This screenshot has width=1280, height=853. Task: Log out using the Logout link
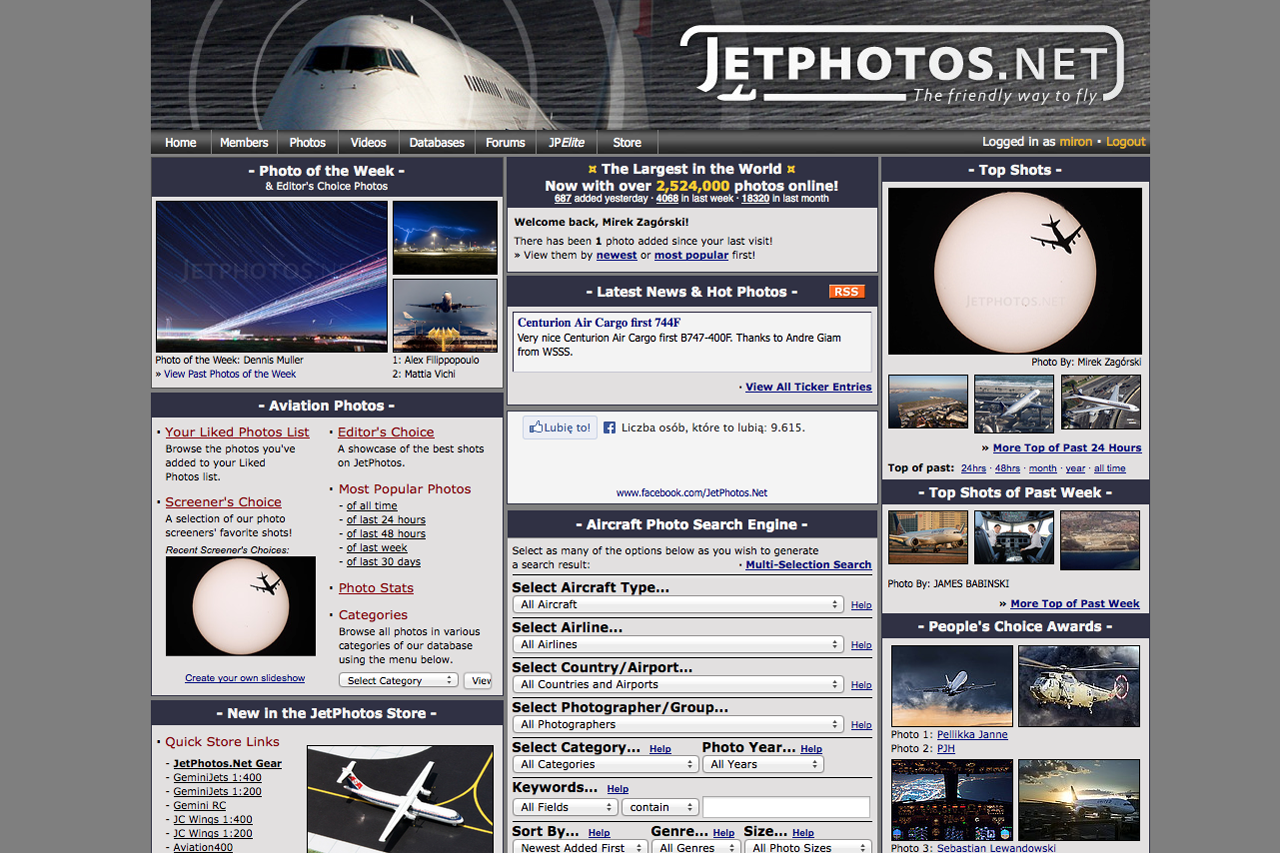(1126, 142)
